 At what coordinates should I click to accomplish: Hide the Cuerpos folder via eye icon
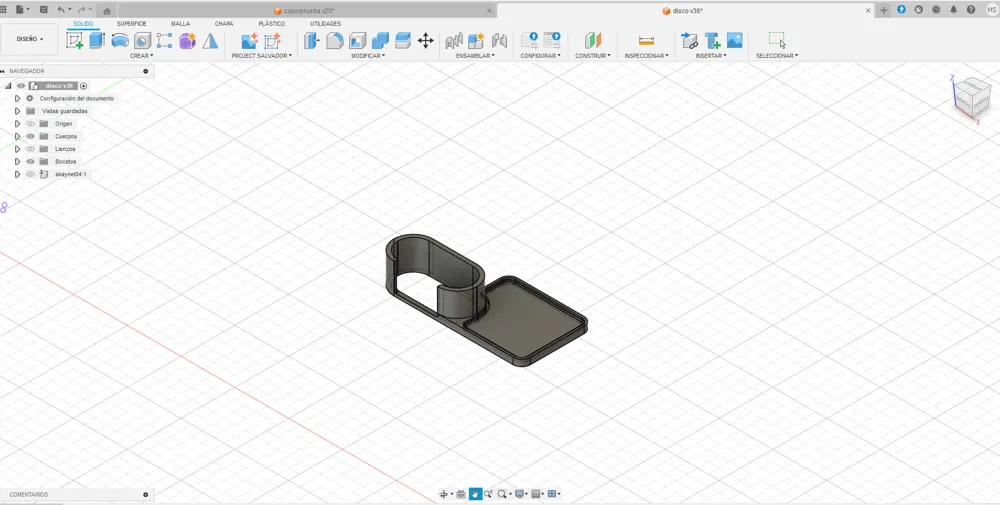pyautogui.click(x=31, y=136)
